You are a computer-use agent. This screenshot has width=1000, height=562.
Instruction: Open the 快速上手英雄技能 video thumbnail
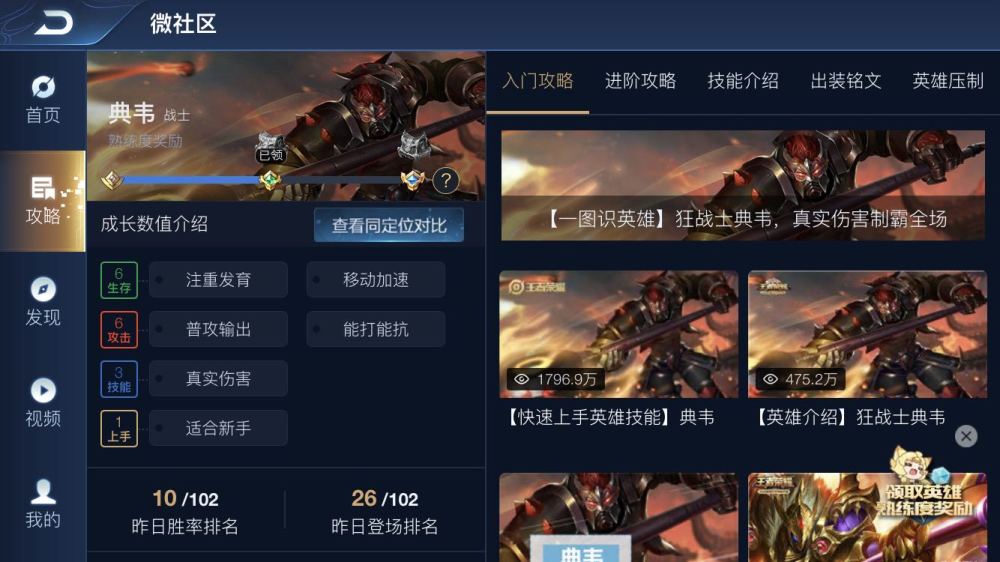(619, 334)
